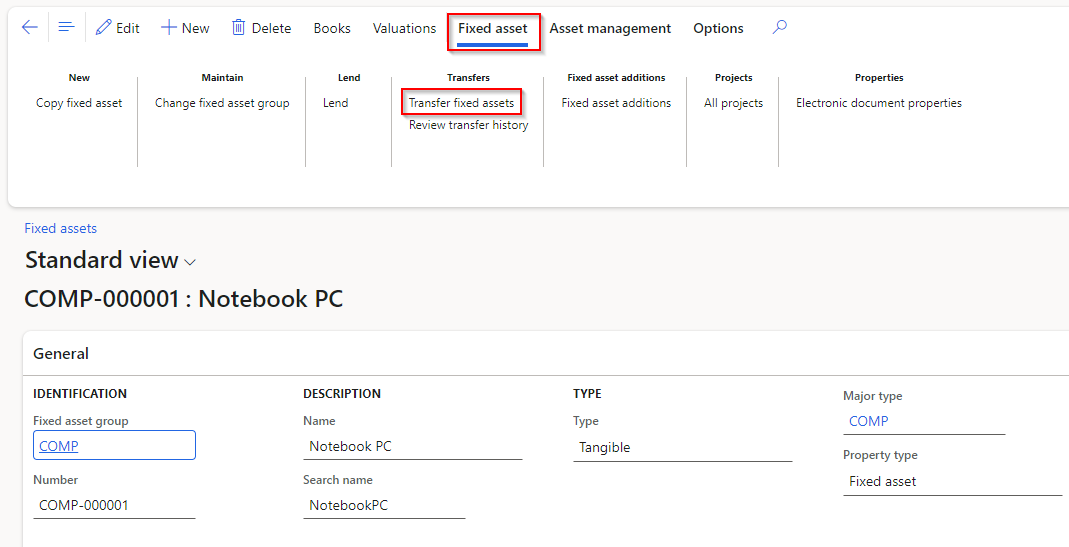Click All projects
The height and width of the screenshot is (547, 1069).
point(734,103)
